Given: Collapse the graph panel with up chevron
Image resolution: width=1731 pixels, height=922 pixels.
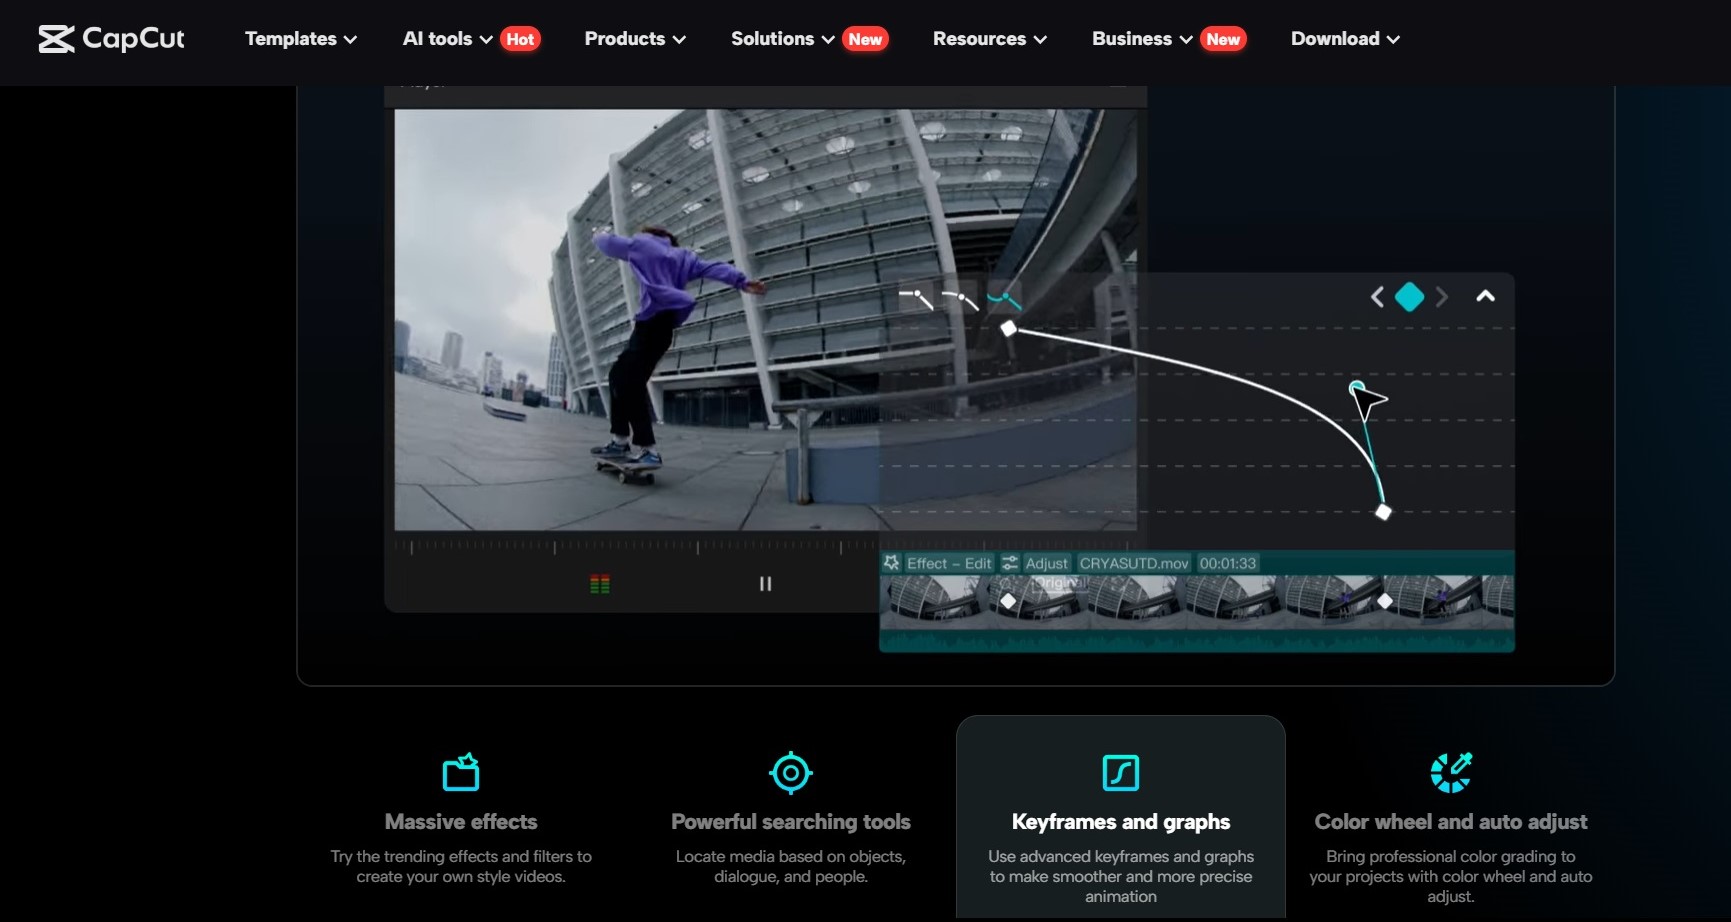Looking at the screenshot, I should point(1486,296).
